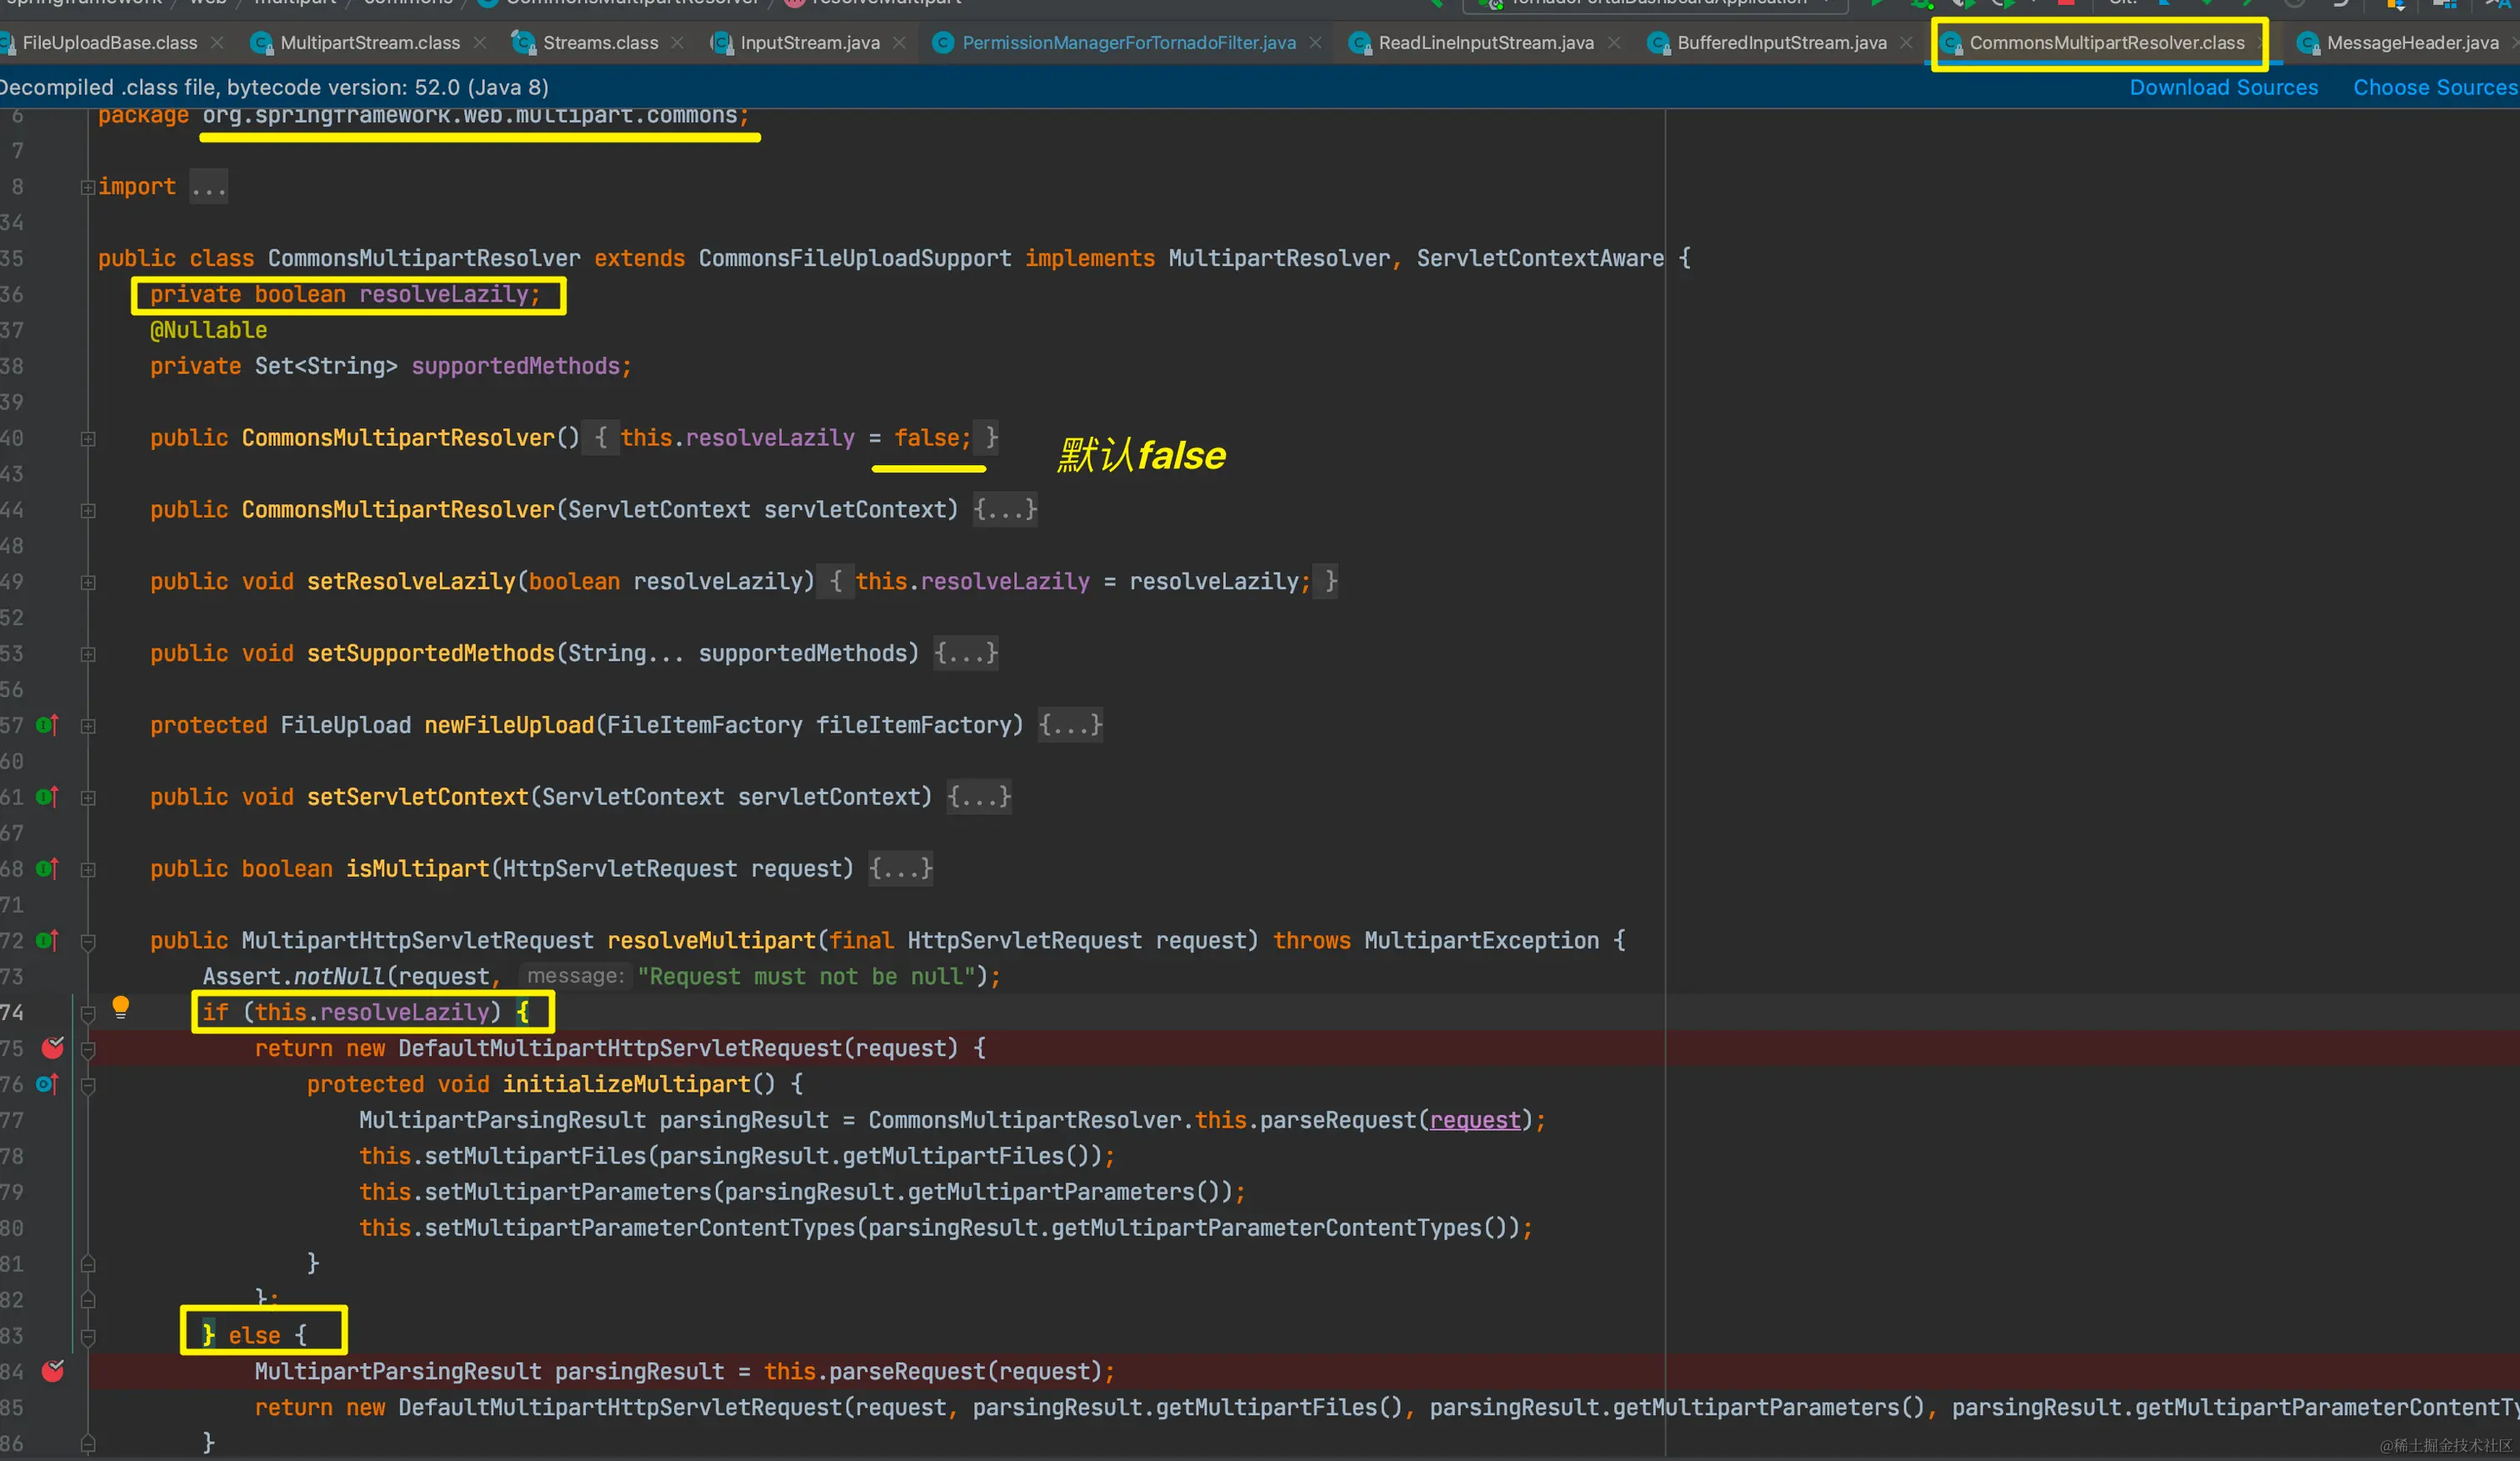Click the gutter marker beside resolveMultipart declaration

[x=46, y=941]
